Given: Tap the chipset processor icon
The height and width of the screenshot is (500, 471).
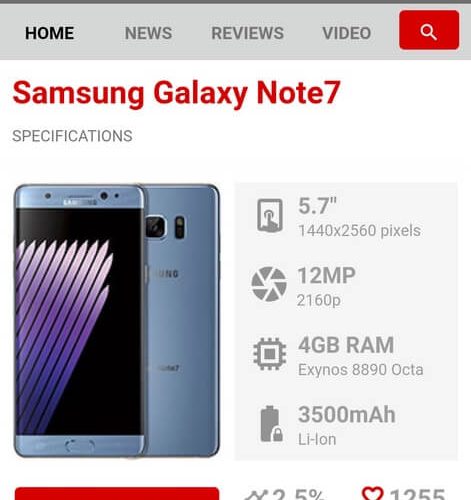Looking at the screenshot, I should [269, 354].
